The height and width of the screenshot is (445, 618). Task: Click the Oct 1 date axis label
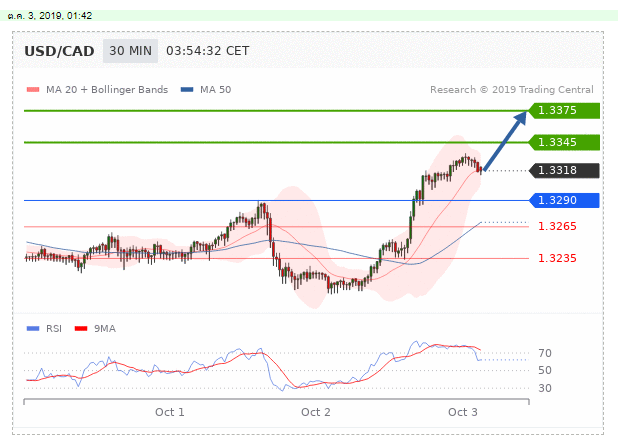[x=169, y=412]
